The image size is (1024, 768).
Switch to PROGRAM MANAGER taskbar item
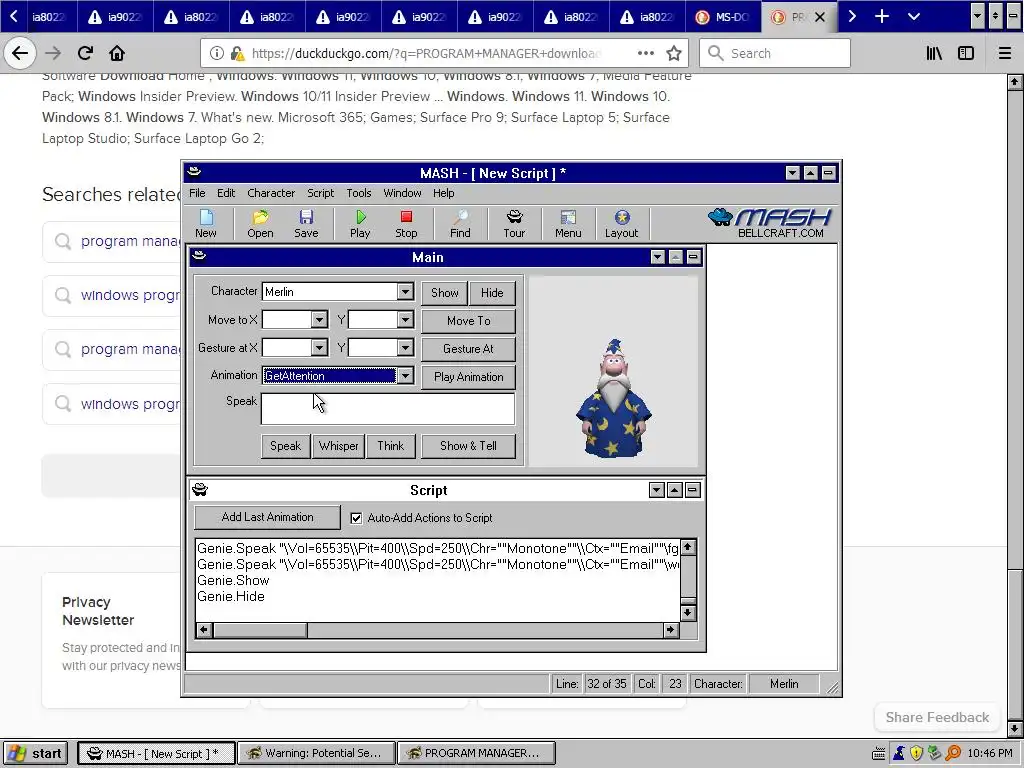click(476, 753)
